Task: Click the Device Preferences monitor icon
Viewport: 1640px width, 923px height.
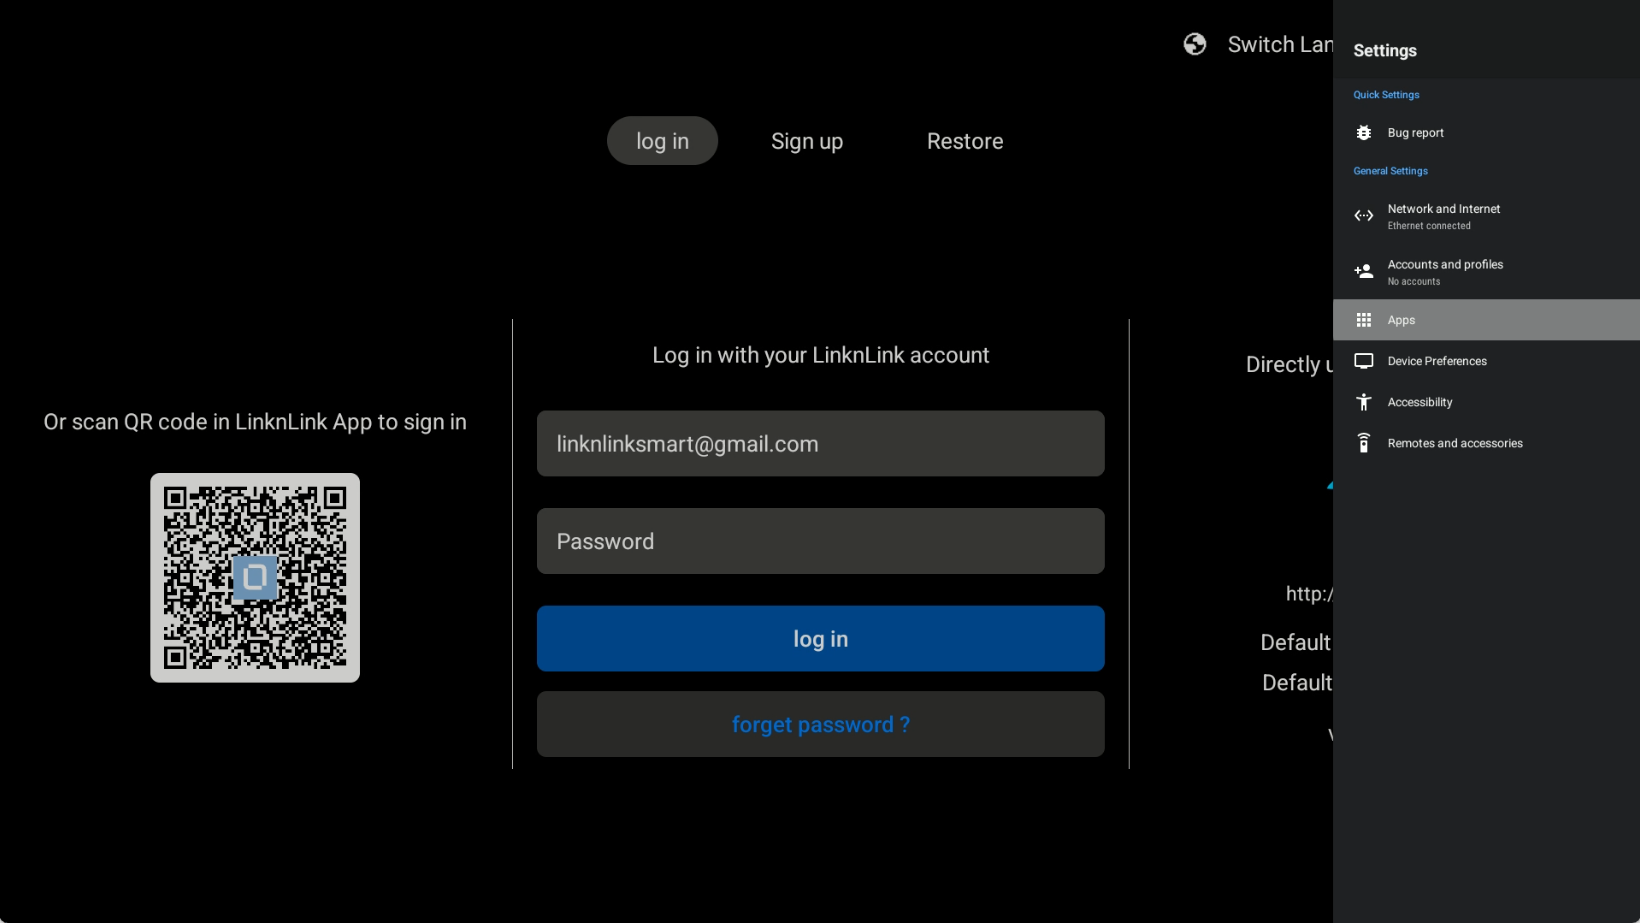Action: pyautogui.click(x=1363, y=361)
